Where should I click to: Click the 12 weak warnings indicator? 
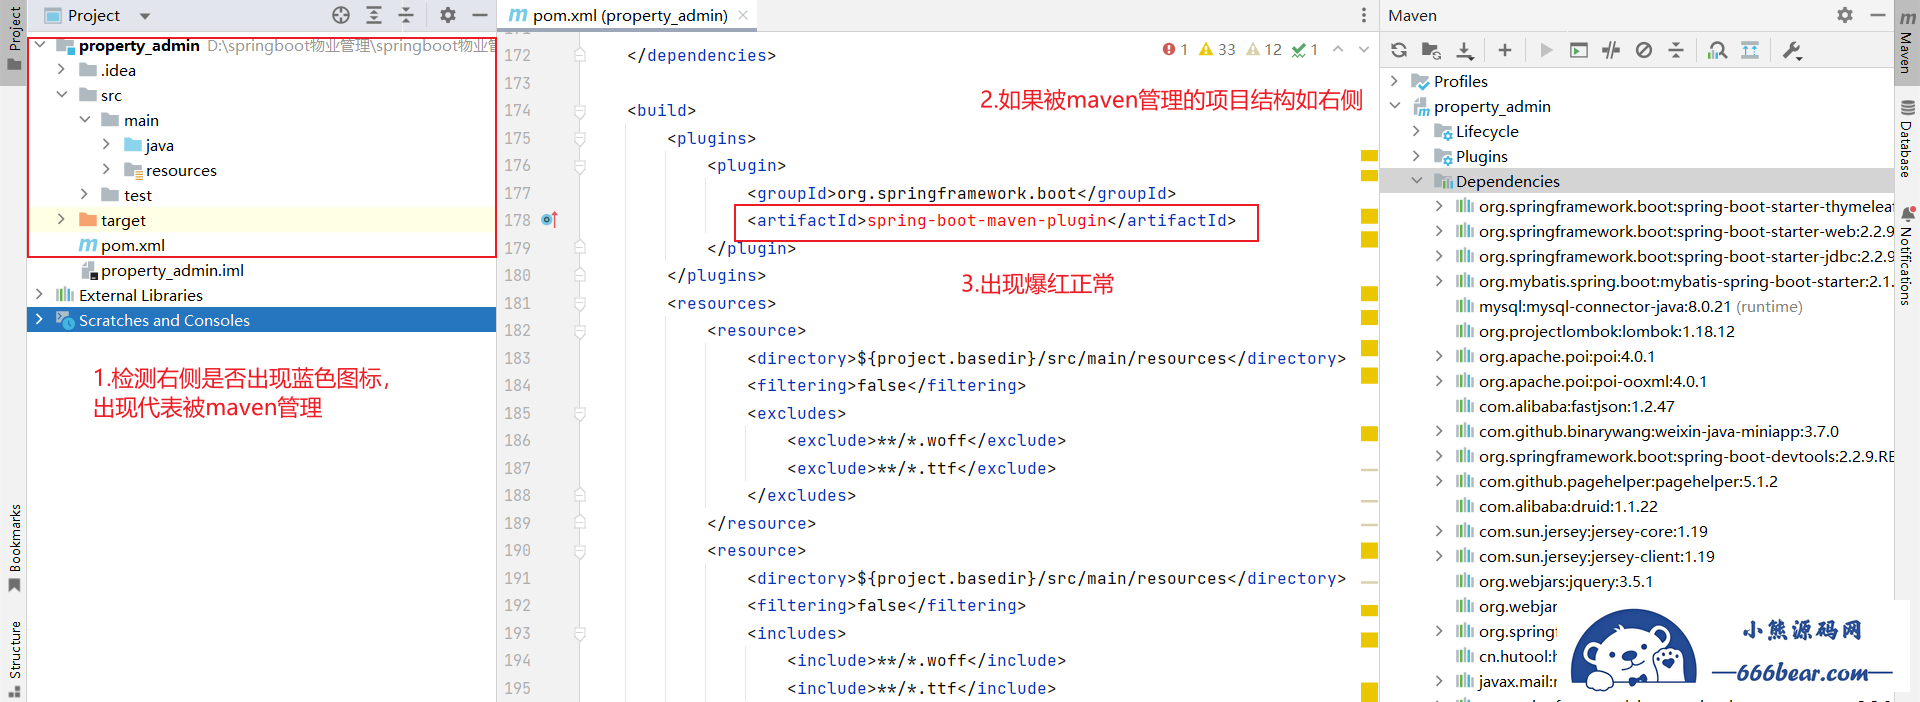coord(1264,49)
